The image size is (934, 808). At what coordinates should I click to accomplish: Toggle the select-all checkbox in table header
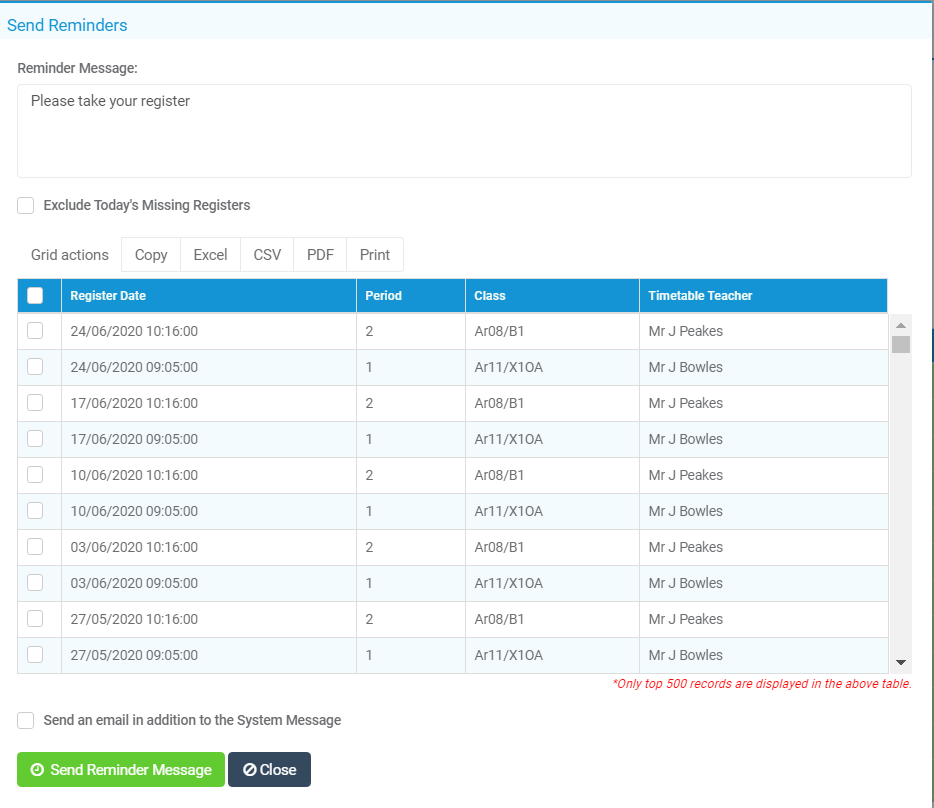(35, 296)
